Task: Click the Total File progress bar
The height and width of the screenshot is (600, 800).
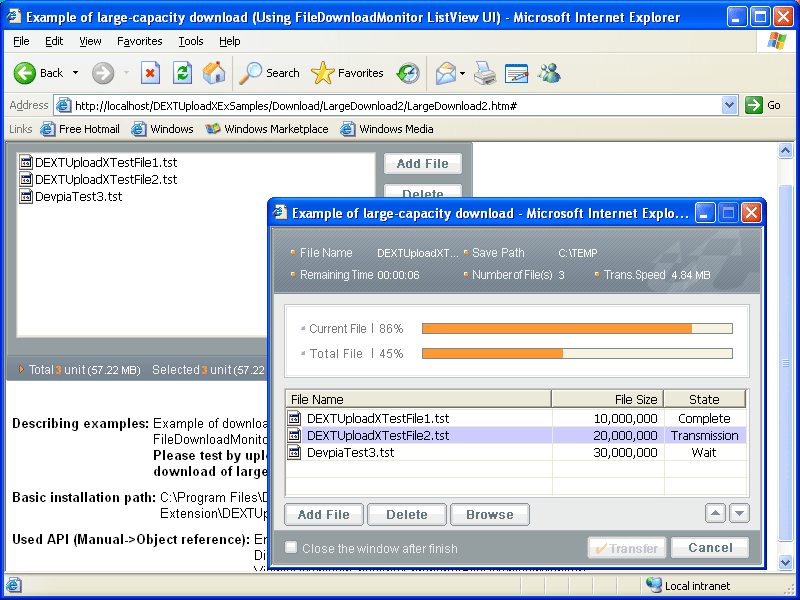Action: (577, 351)
